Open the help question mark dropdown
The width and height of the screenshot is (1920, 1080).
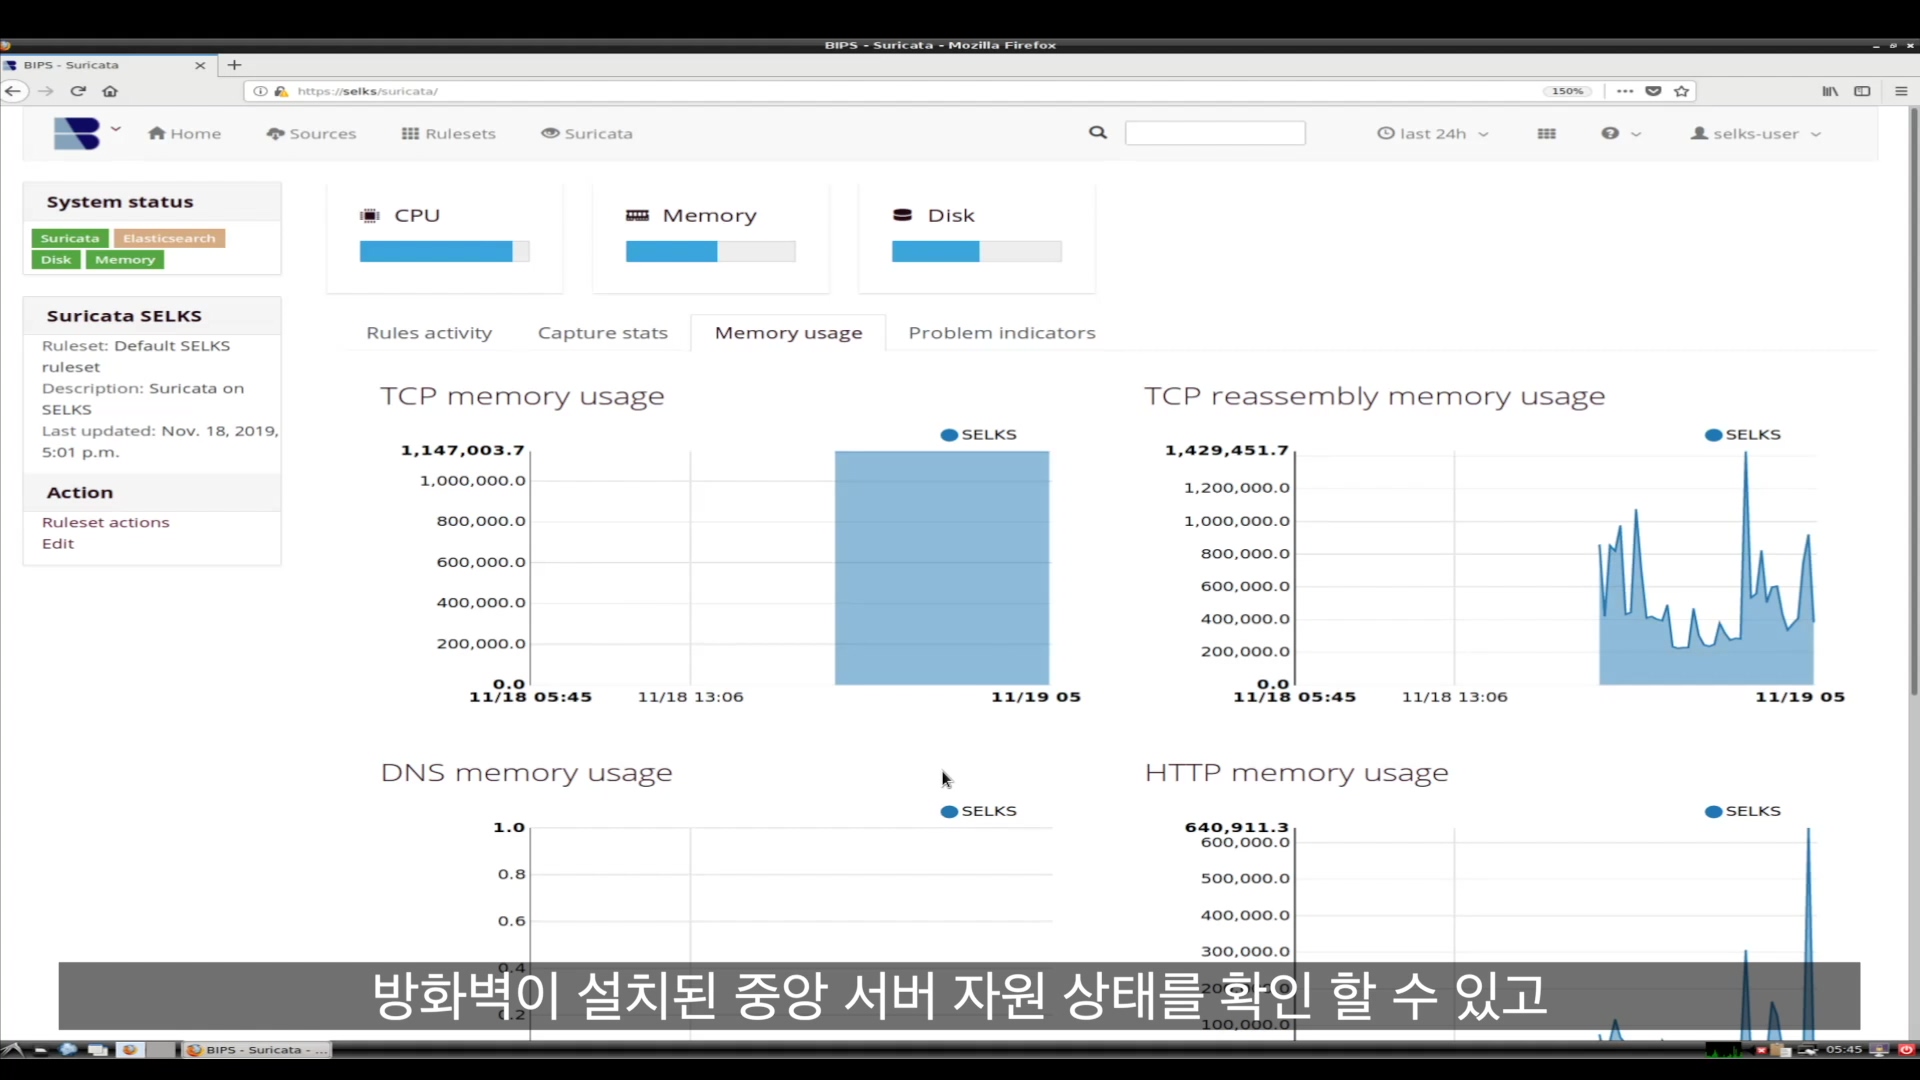click(x=1621, y=134)
